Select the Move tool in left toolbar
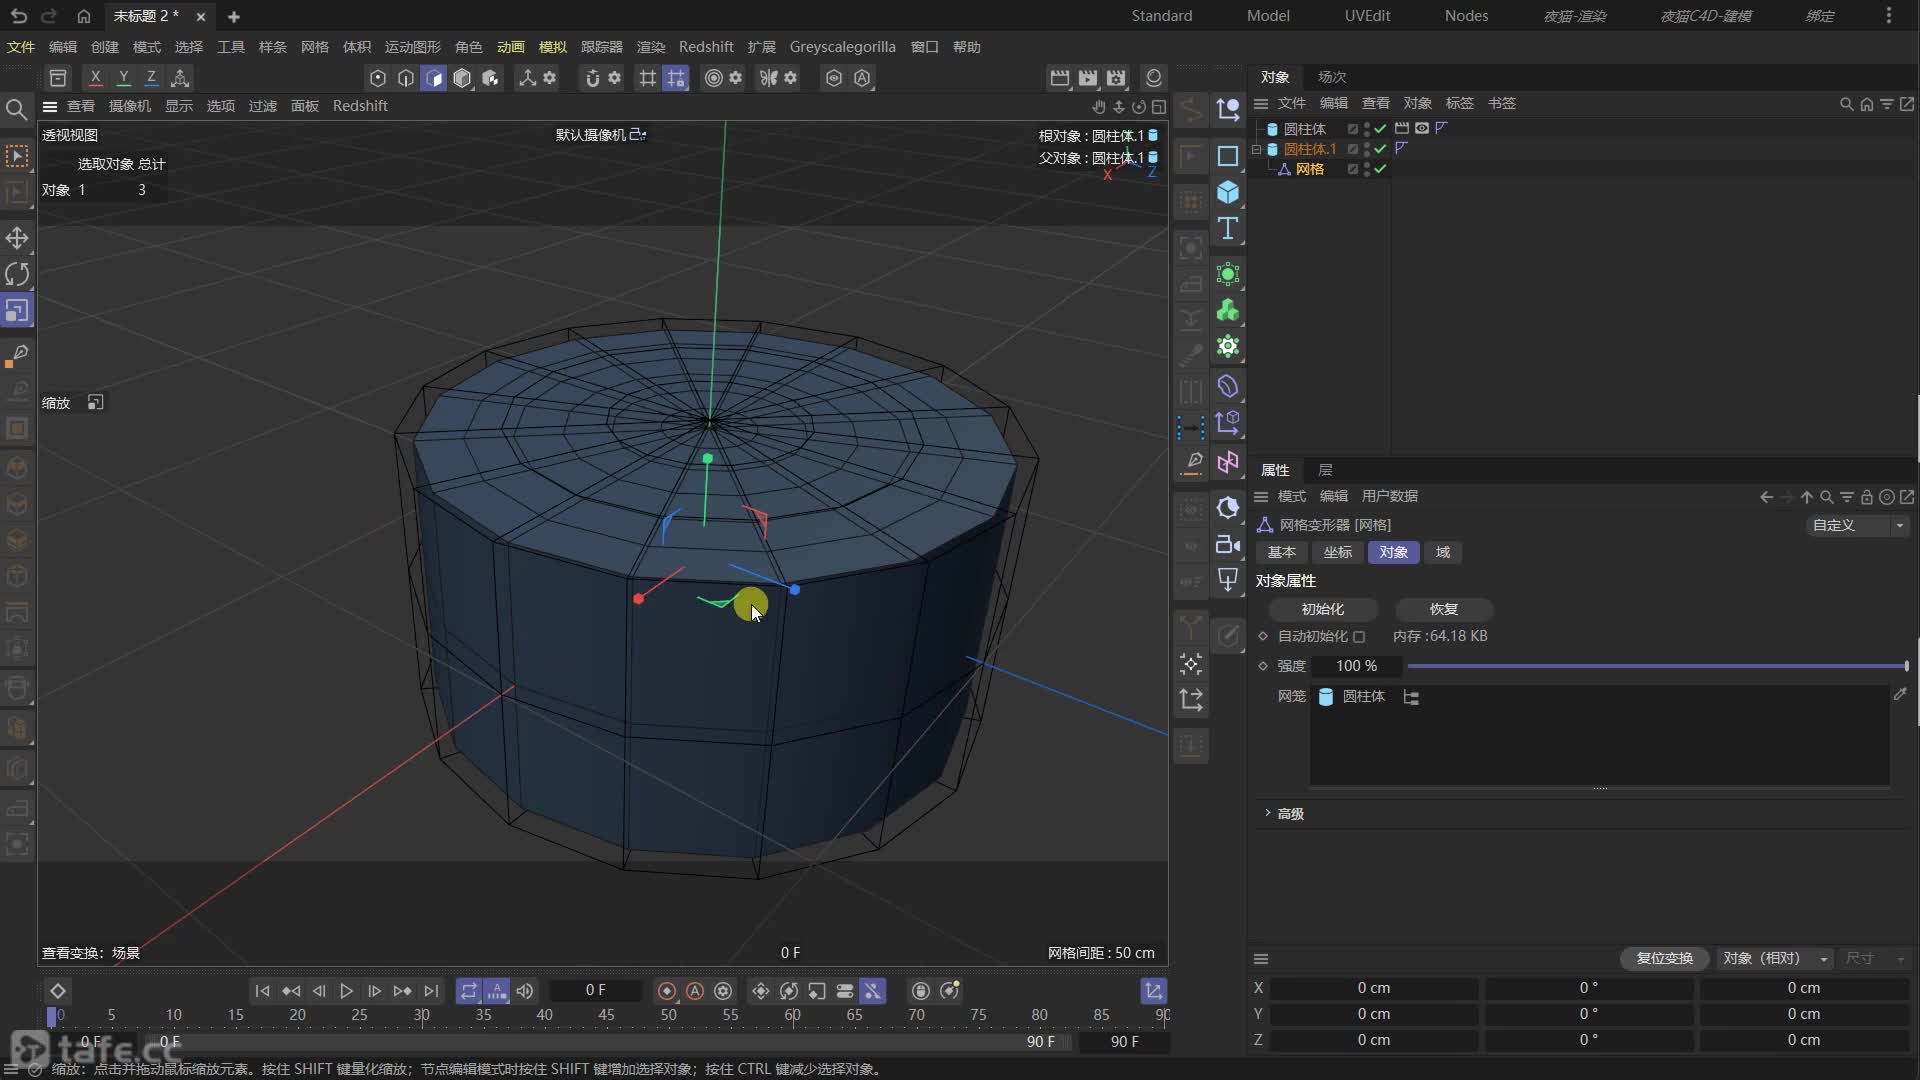Image resolution: width=1920 pixels, height=1080 pixels. click(17, 238)
